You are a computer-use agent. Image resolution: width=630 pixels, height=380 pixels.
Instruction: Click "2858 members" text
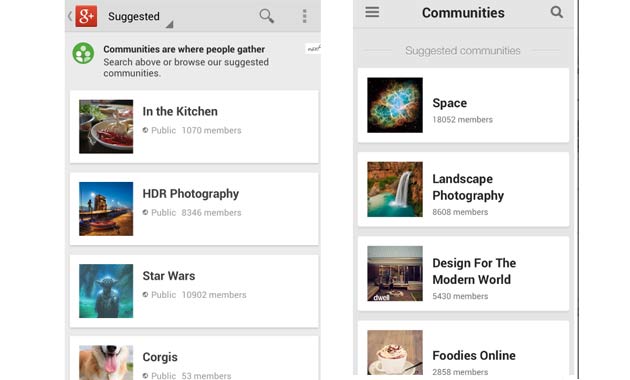pyautogui.click(x=460, y=372)
